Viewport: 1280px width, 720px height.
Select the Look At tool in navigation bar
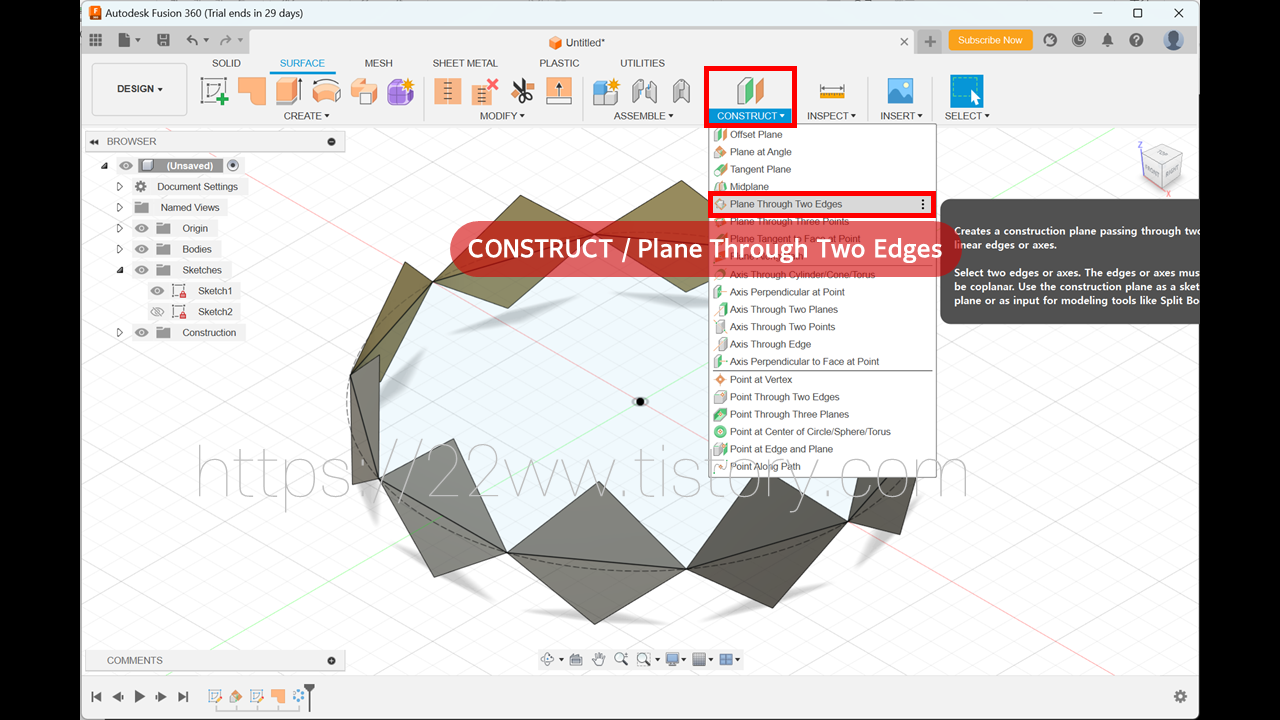pyautogui.click(x=575, y=659)
